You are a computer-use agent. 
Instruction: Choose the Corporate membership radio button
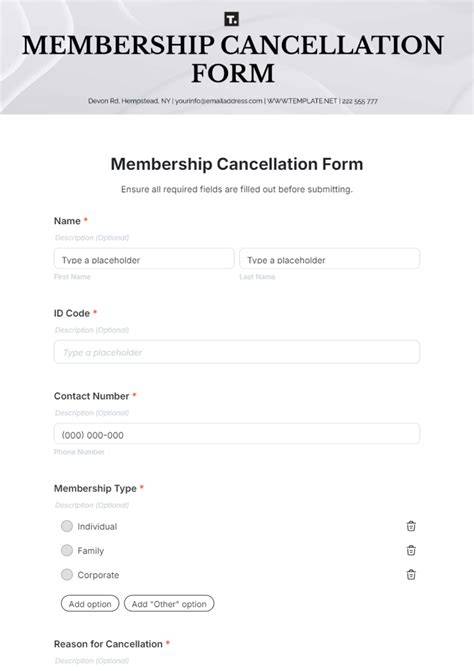tap(67, 574)
